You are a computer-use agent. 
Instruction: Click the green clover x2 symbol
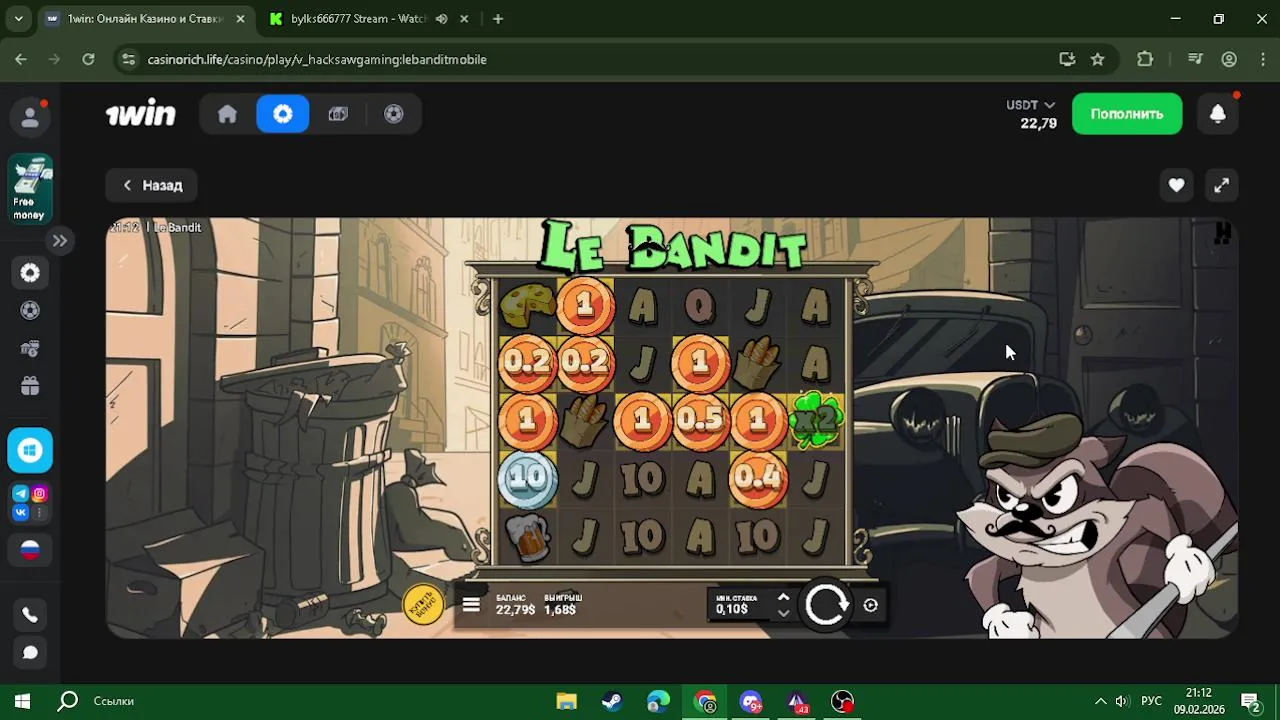click(x=816, y=421)
